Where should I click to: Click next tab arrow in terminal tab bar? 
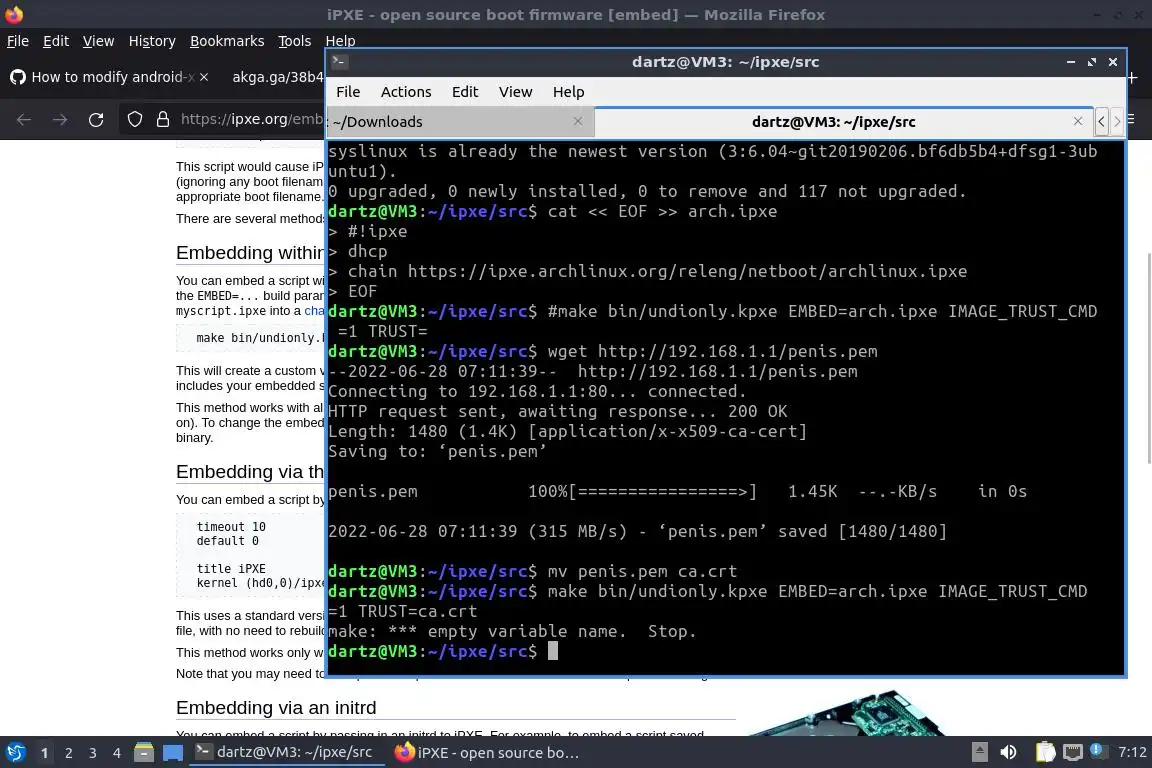coord(1117,121)
